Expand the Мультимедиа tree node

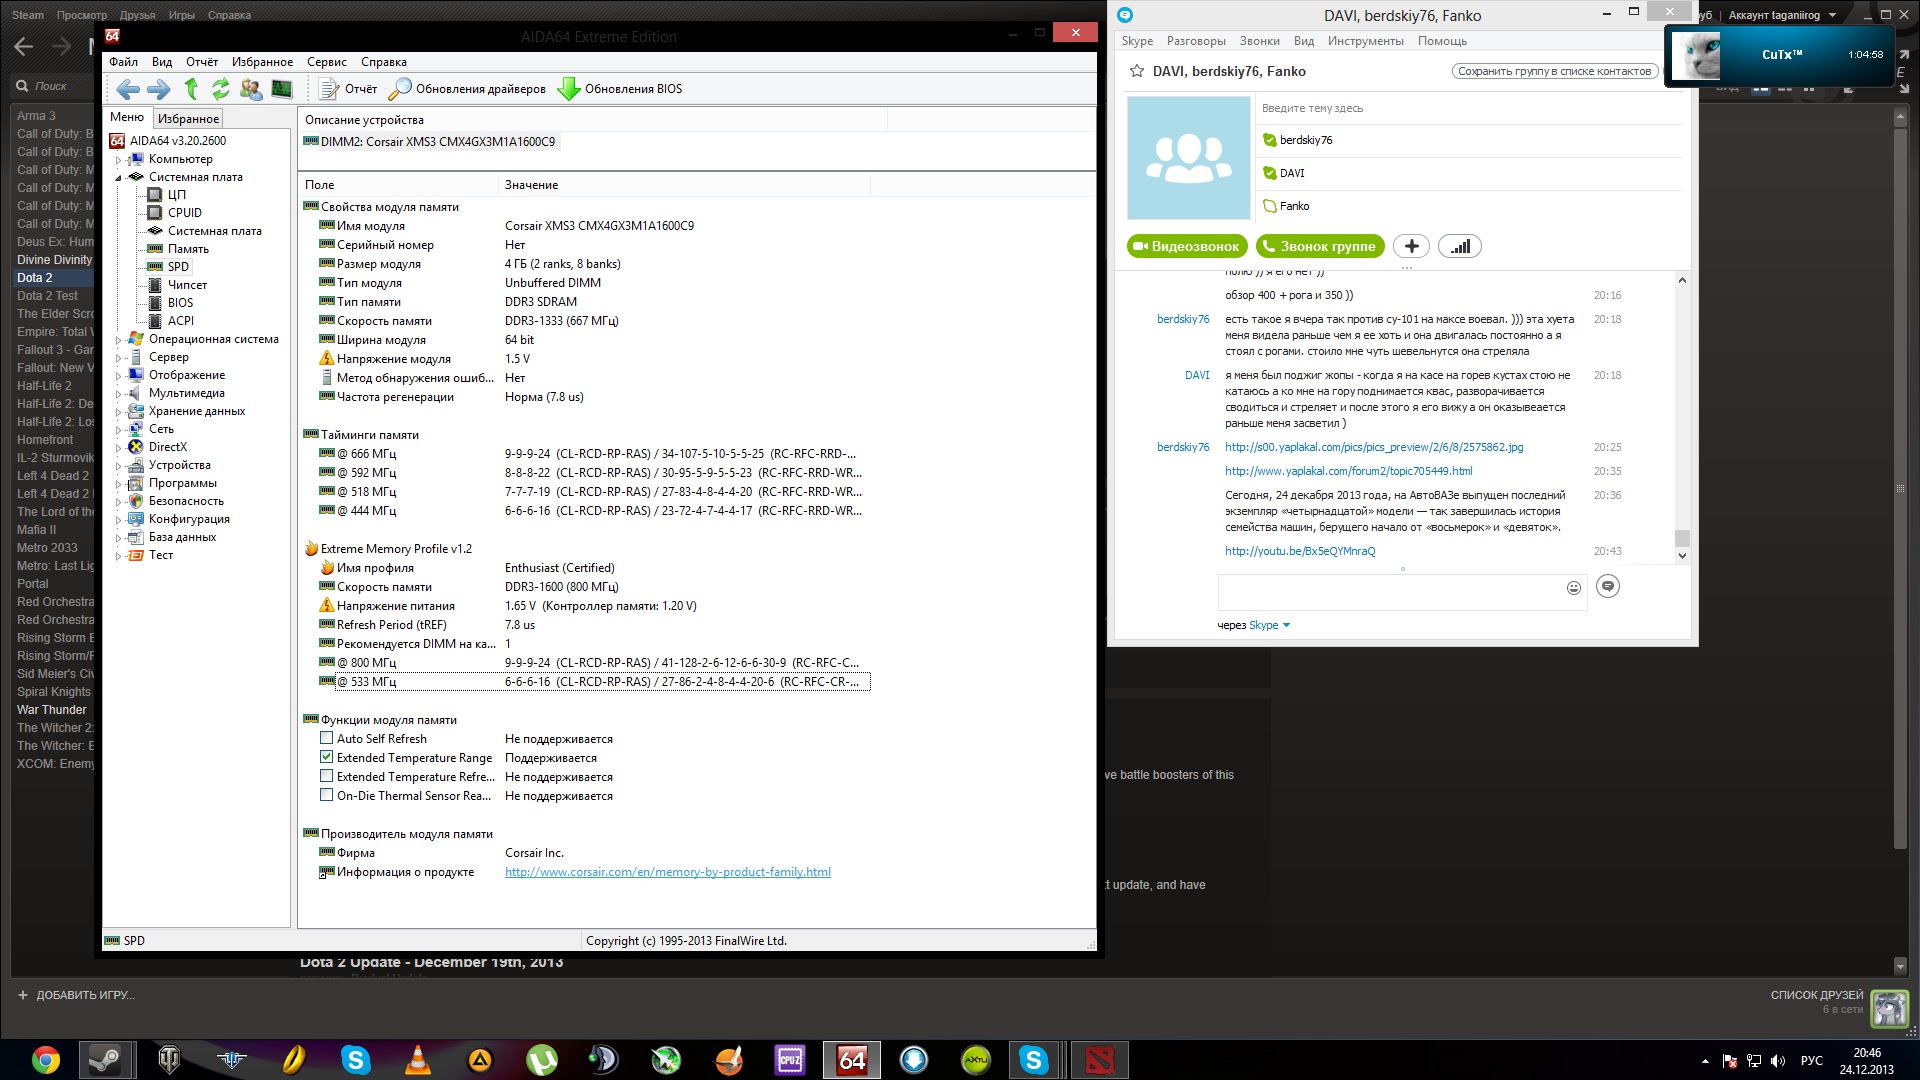[118, 394]
